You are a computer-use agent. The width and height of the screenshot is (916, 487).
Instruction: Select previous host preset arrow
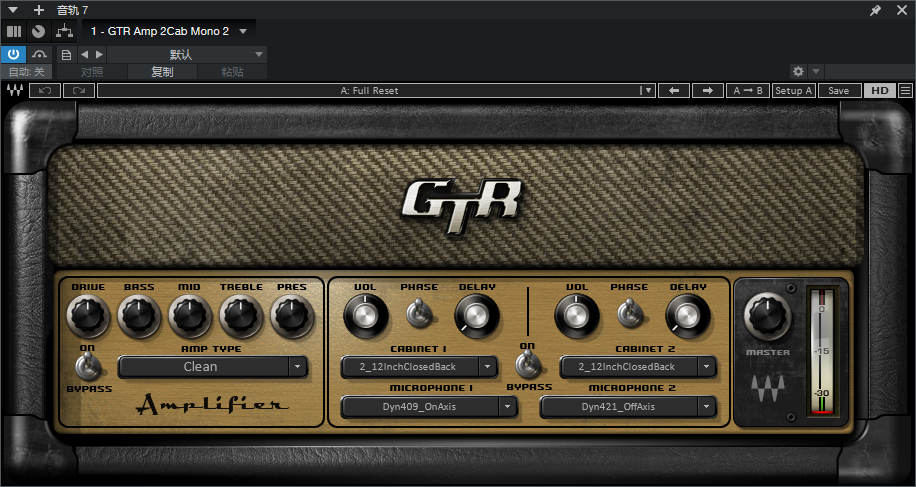[x=84, y=54]
